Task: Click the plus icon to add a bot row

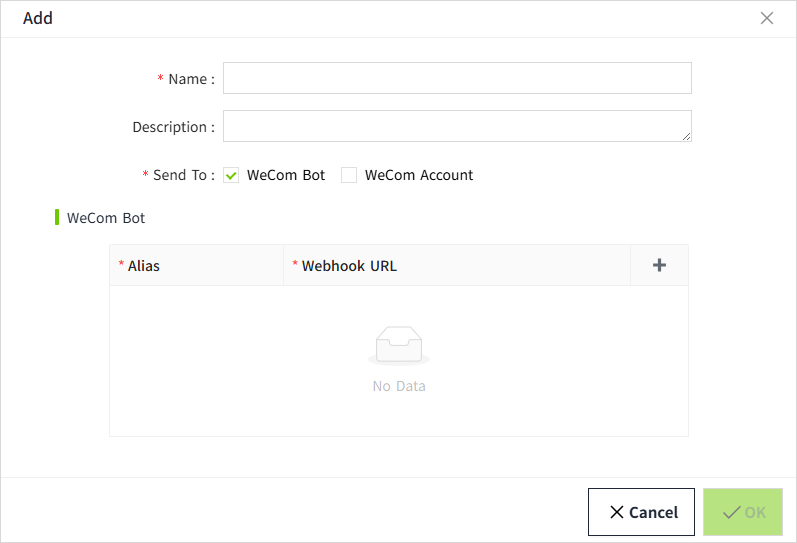Action: [659, 265]
